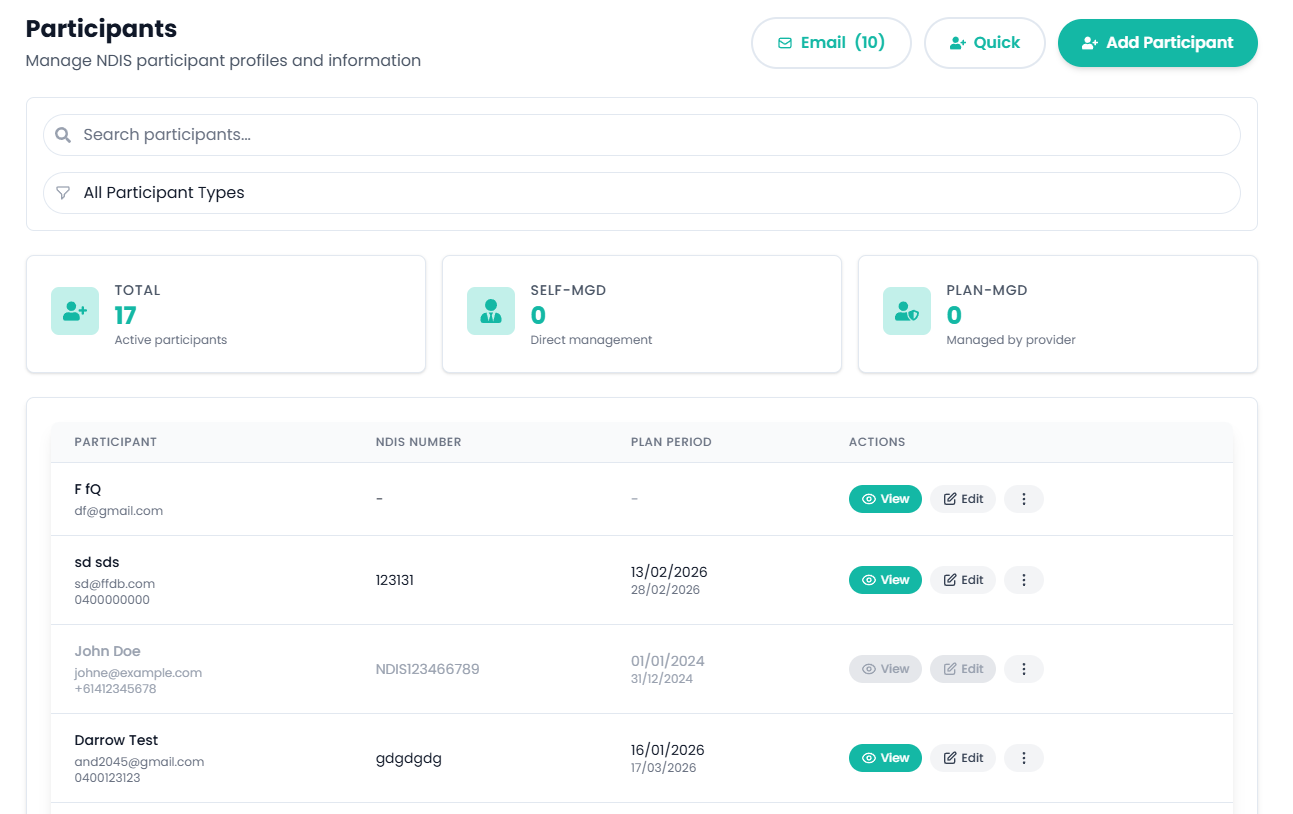Focus the Search participants field
The width and height of the screenshot is (1293, 814).
click(650, 135)
